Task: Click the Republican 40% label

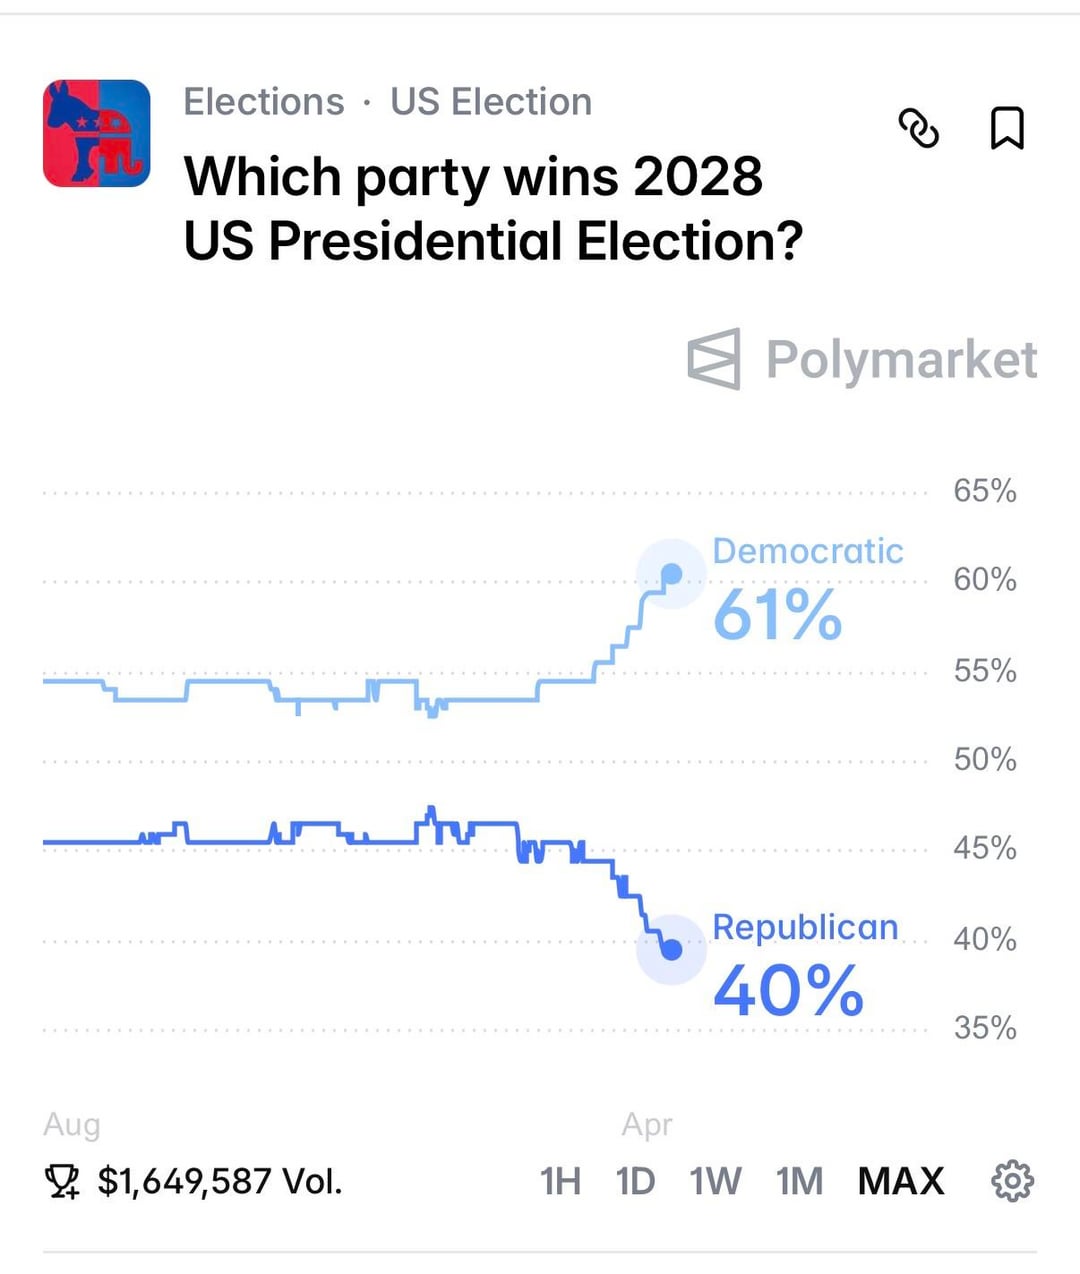Action: point(788,990)
